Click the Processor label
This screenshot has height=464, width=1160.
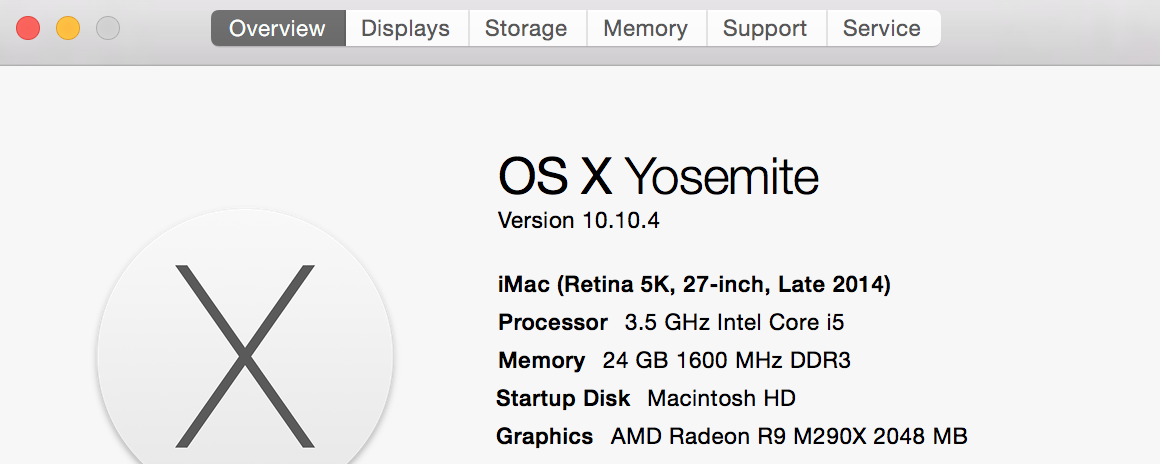(553, 323)
